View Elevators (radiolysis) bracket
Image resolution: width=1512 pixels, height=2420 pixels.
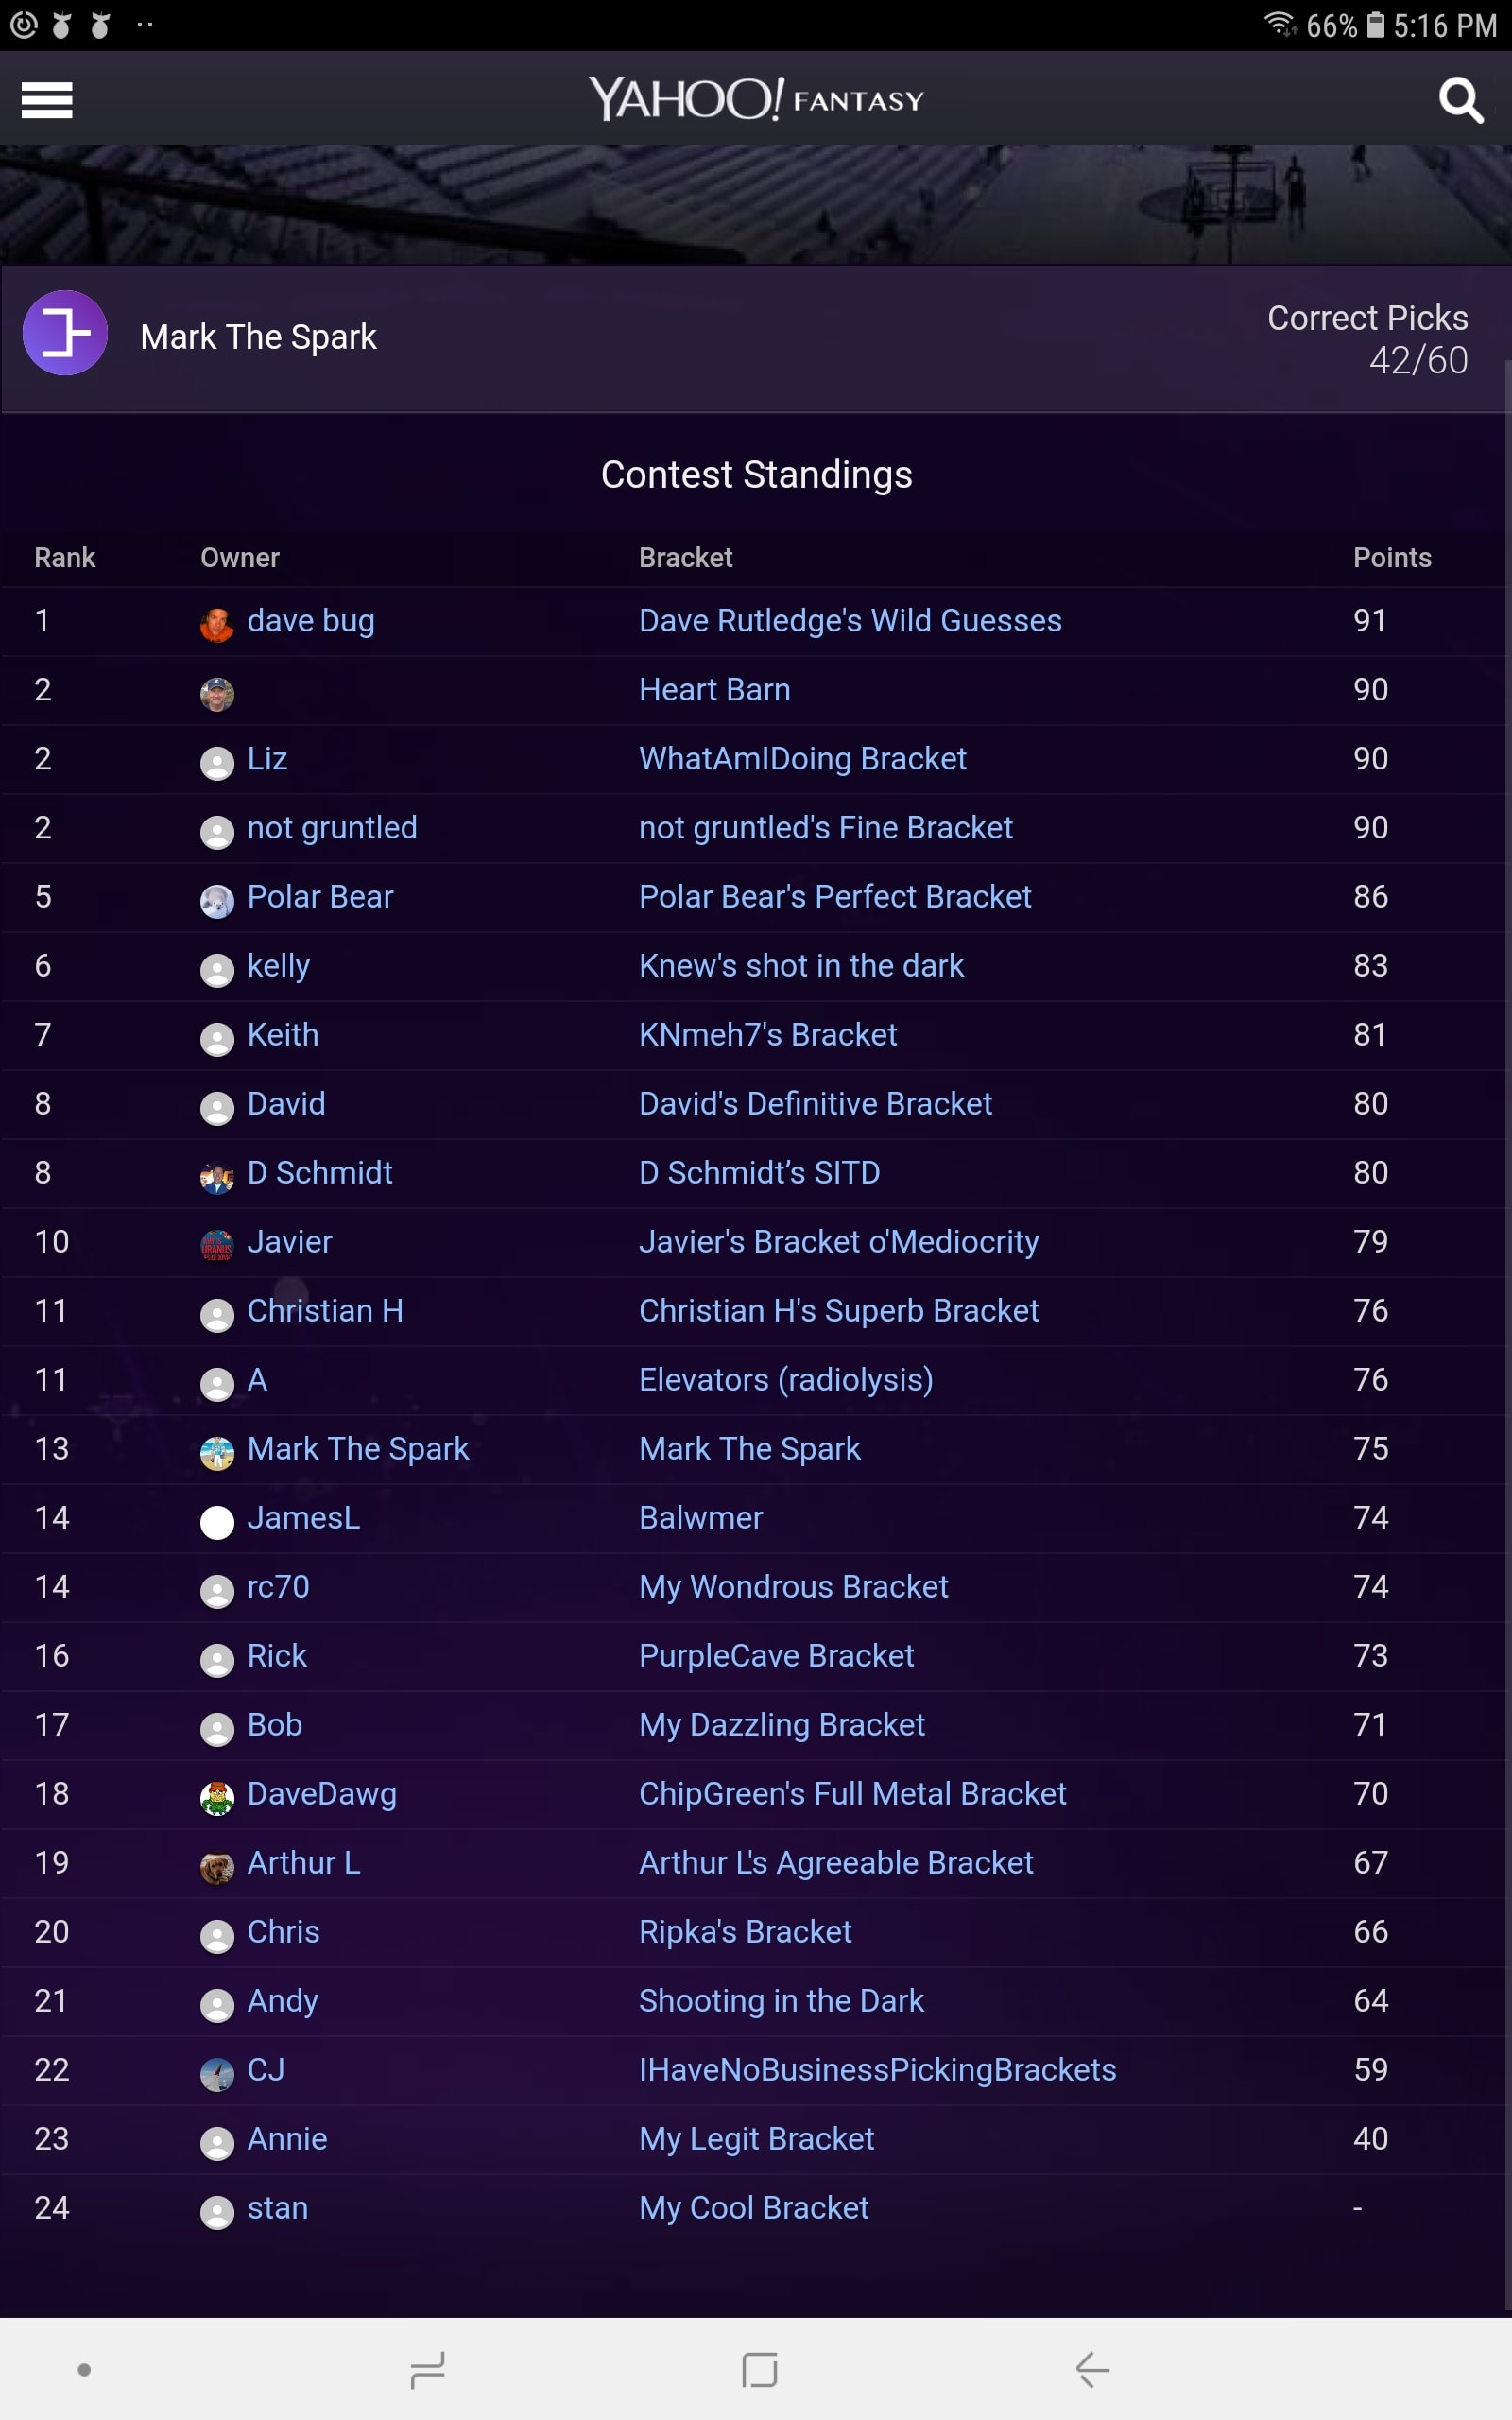(786, 1380)
